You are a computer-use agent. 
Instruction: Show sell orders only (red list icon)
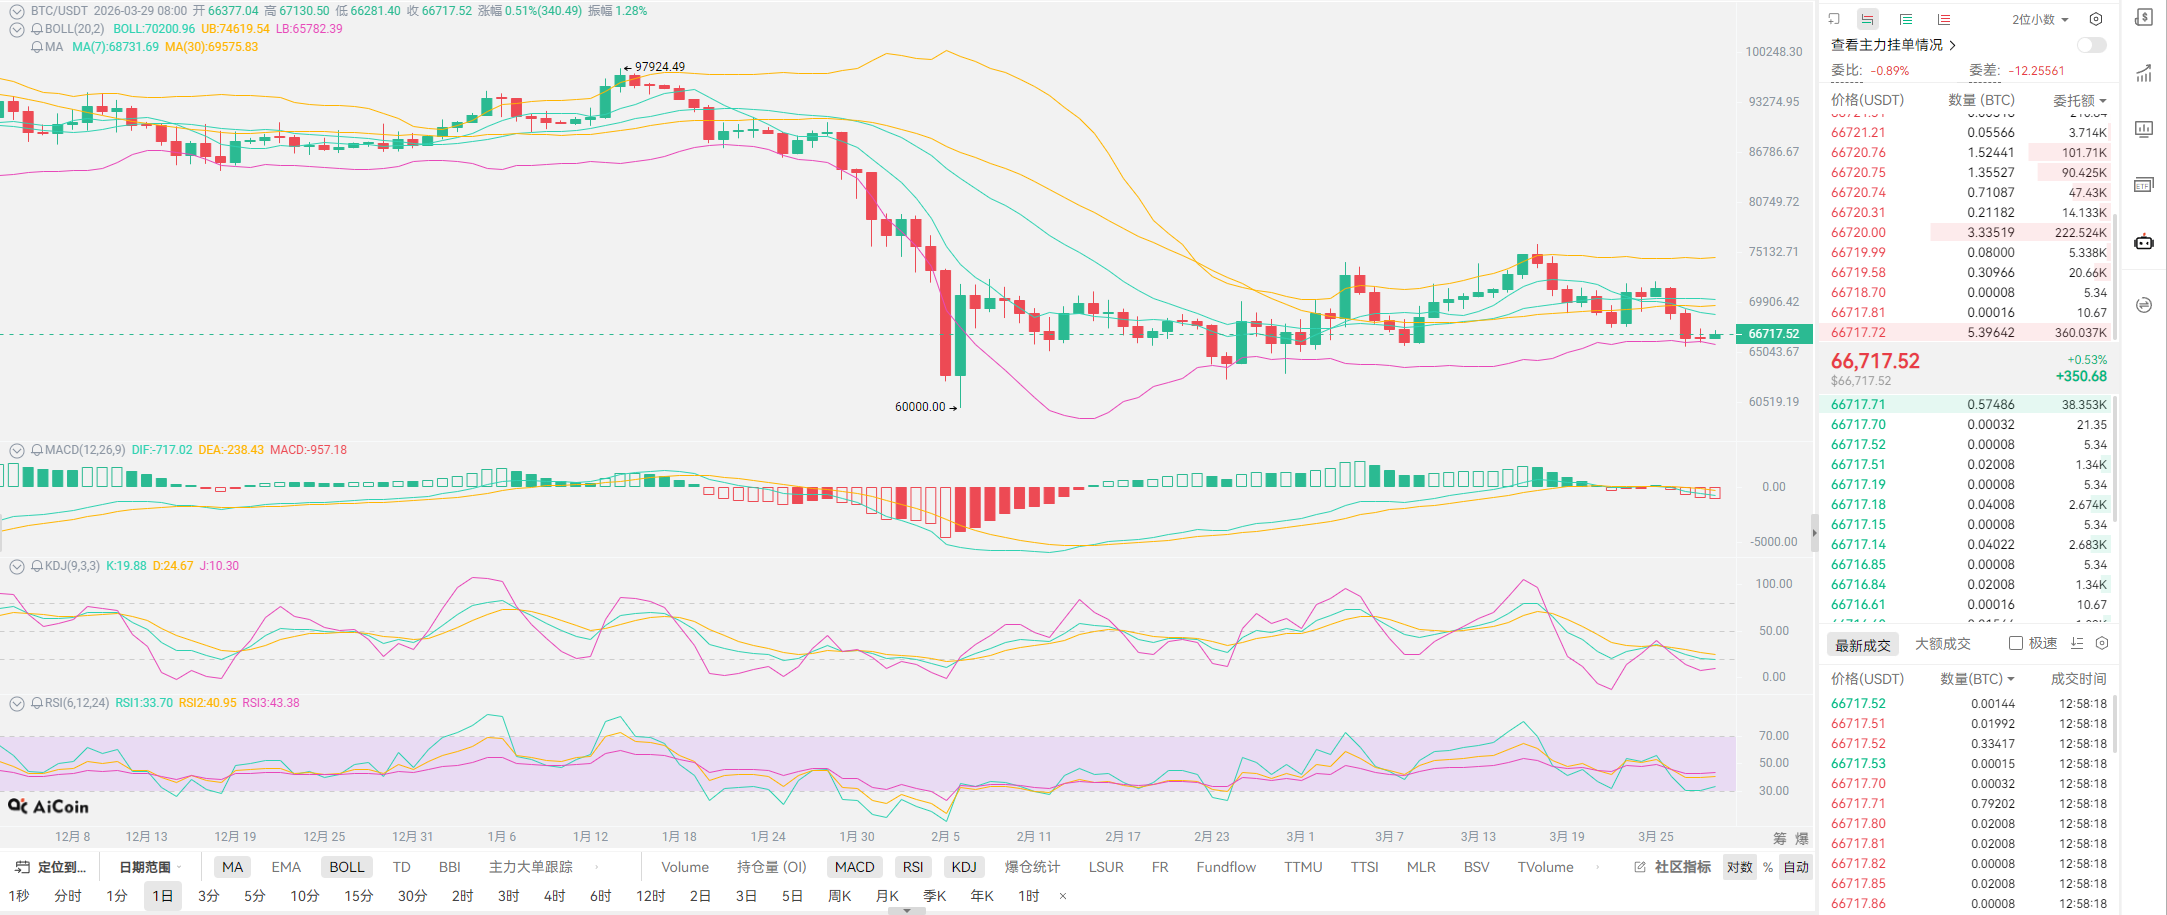[x=1943, y=19]
